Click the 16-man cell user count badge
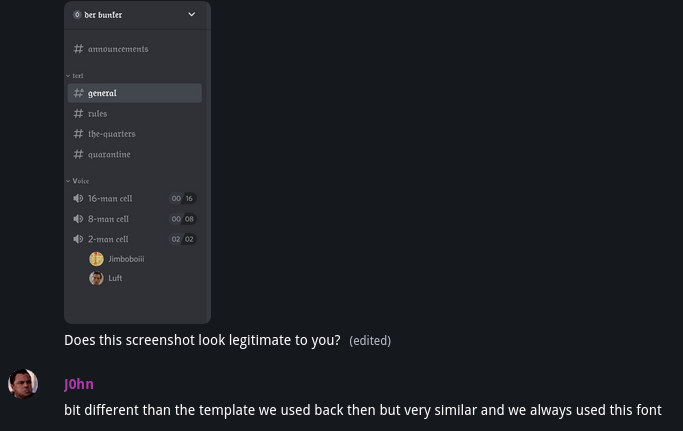 pyautogui.click(x=183, y=199)
